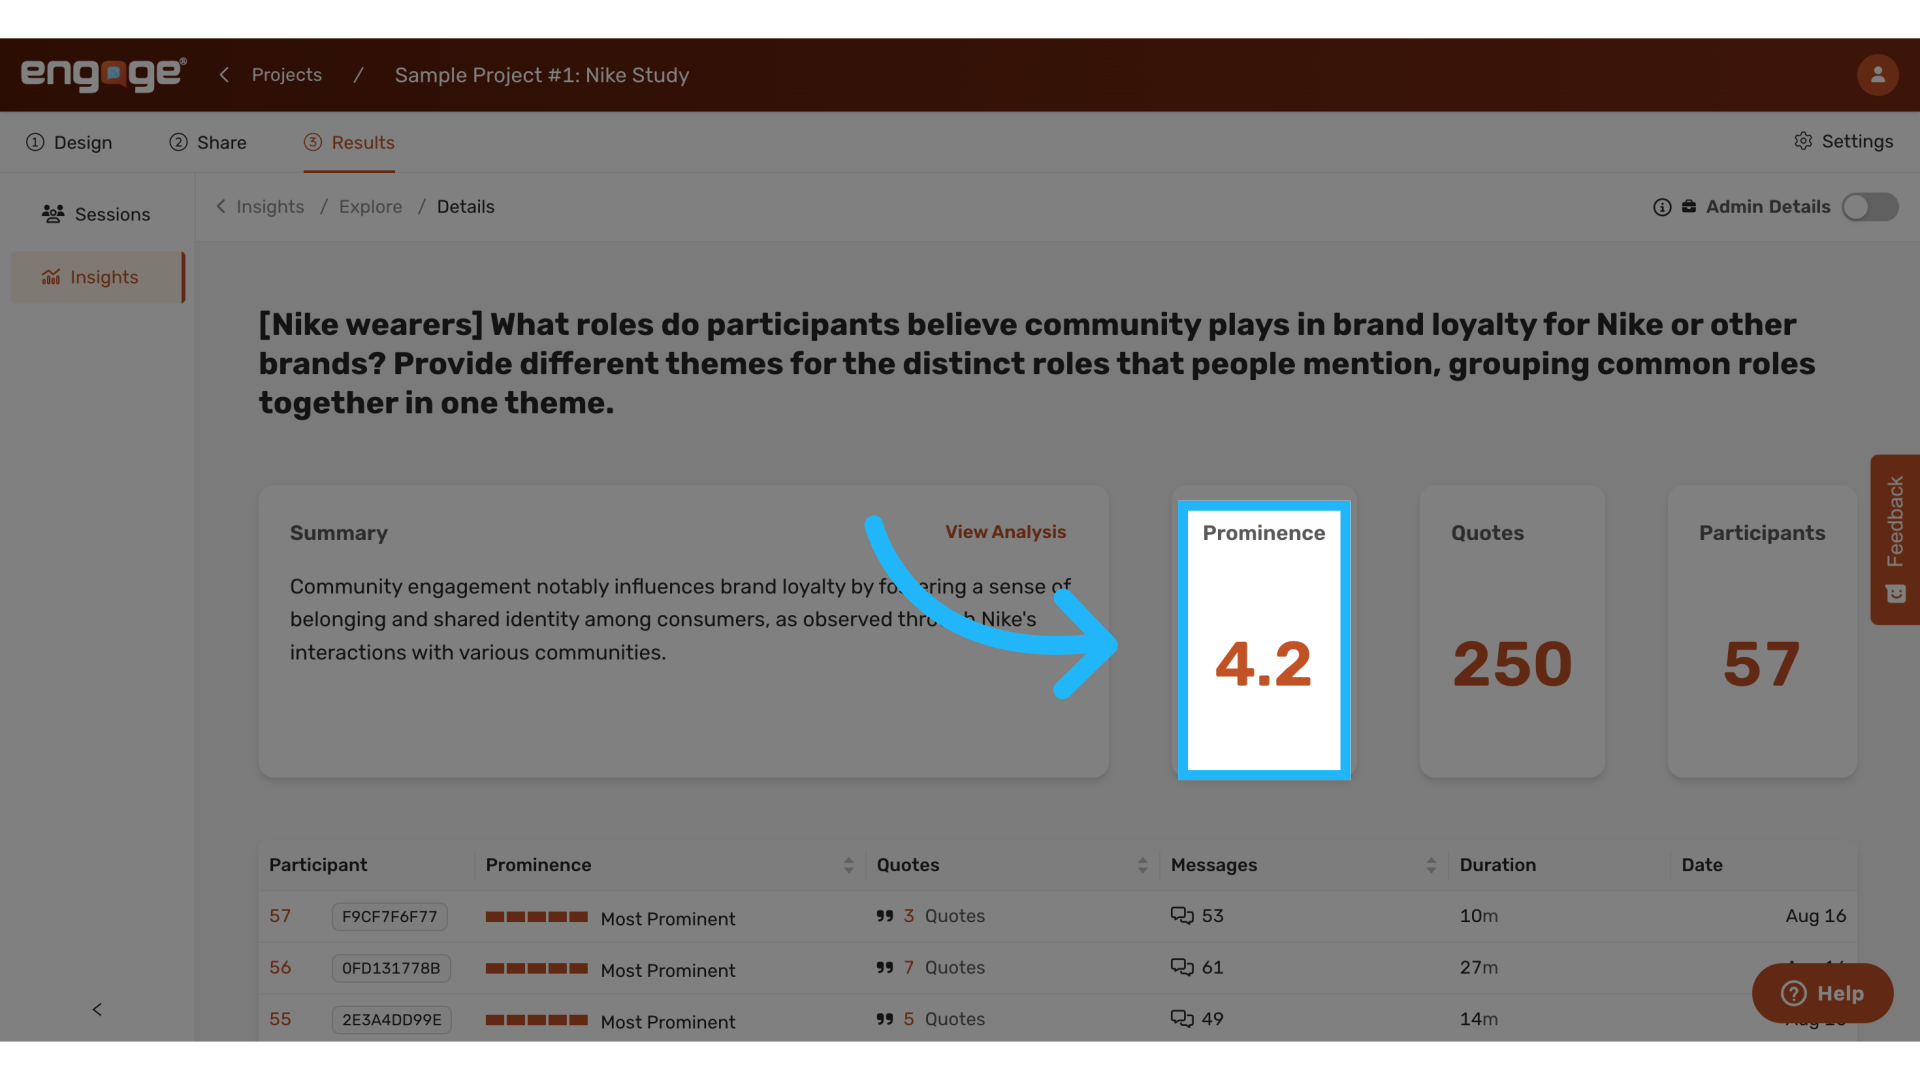Click the Feedback smiley icon
Image resolution: width=1920 pixels, height=1080 pixels.
[1895, 594]
